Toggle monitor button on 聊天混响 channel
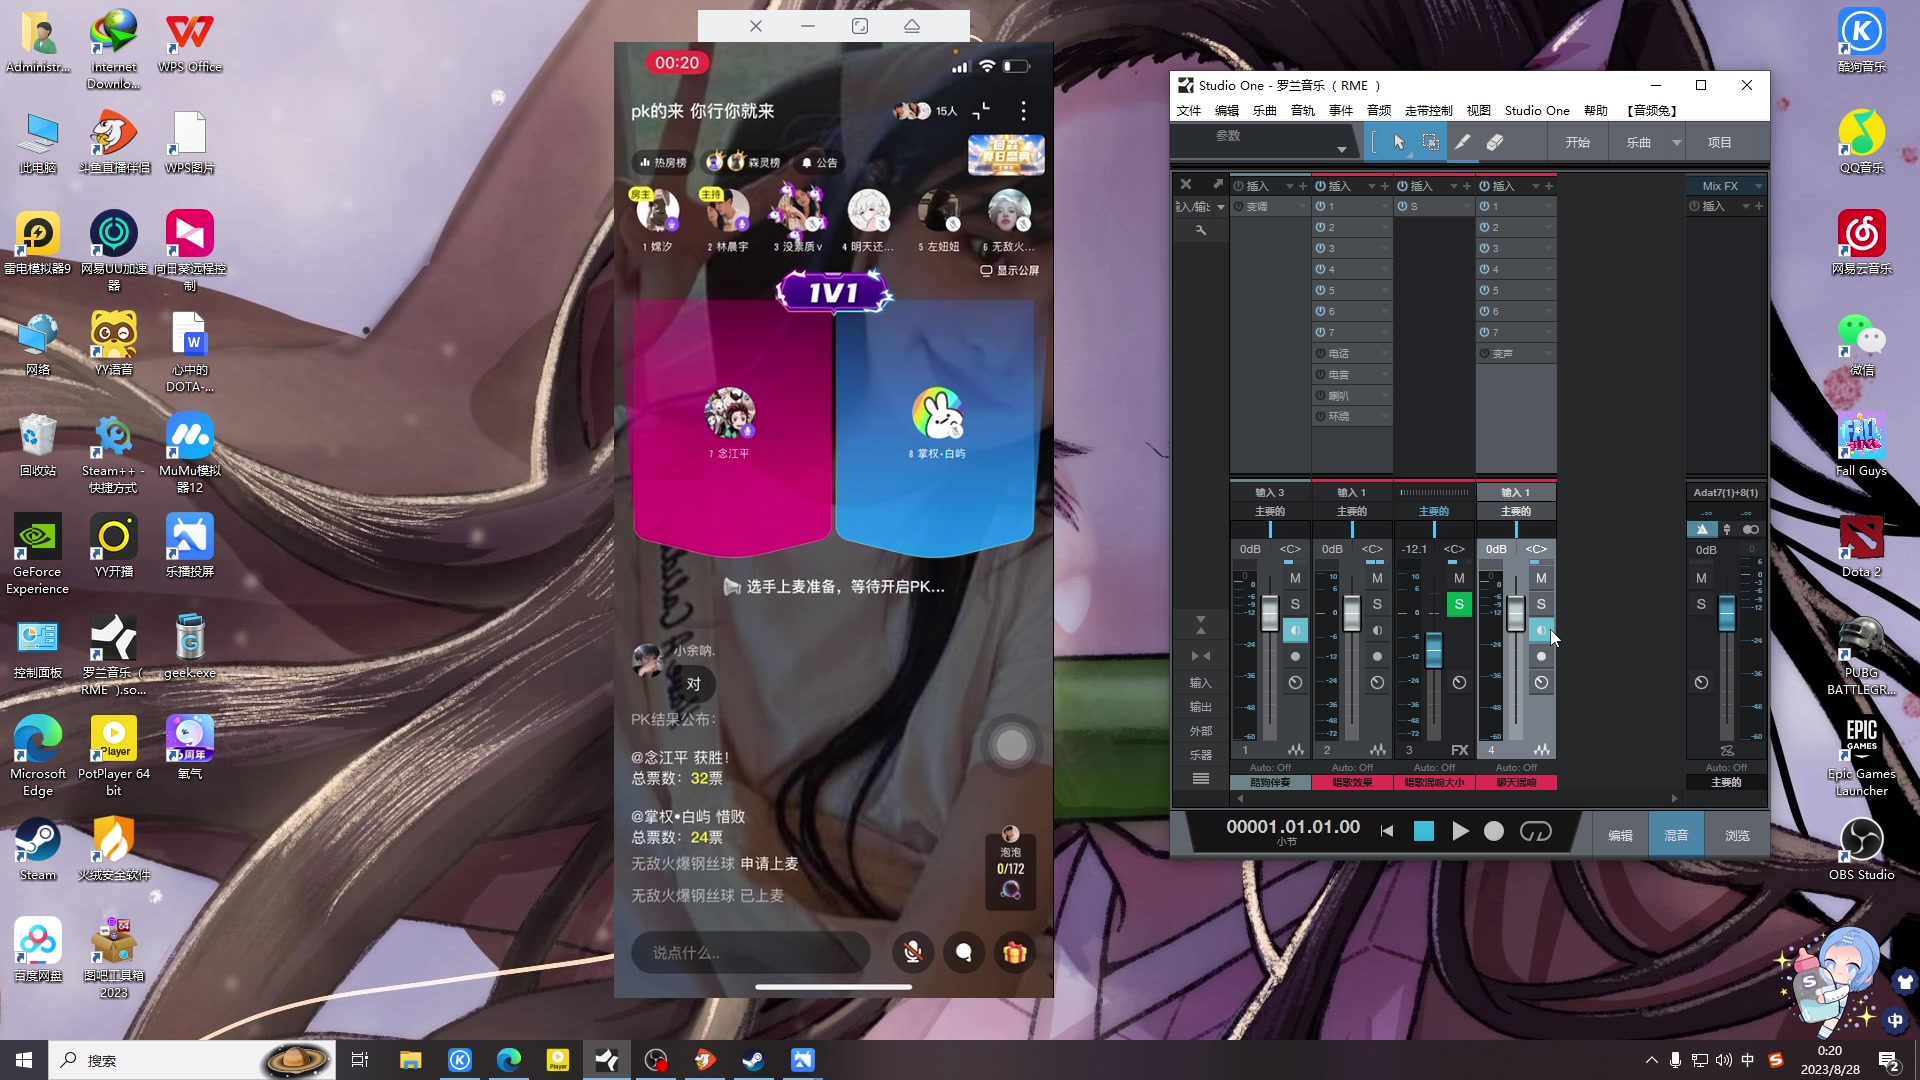The height and width of the screenshot is (1080, 1920). pos(1541,630)
